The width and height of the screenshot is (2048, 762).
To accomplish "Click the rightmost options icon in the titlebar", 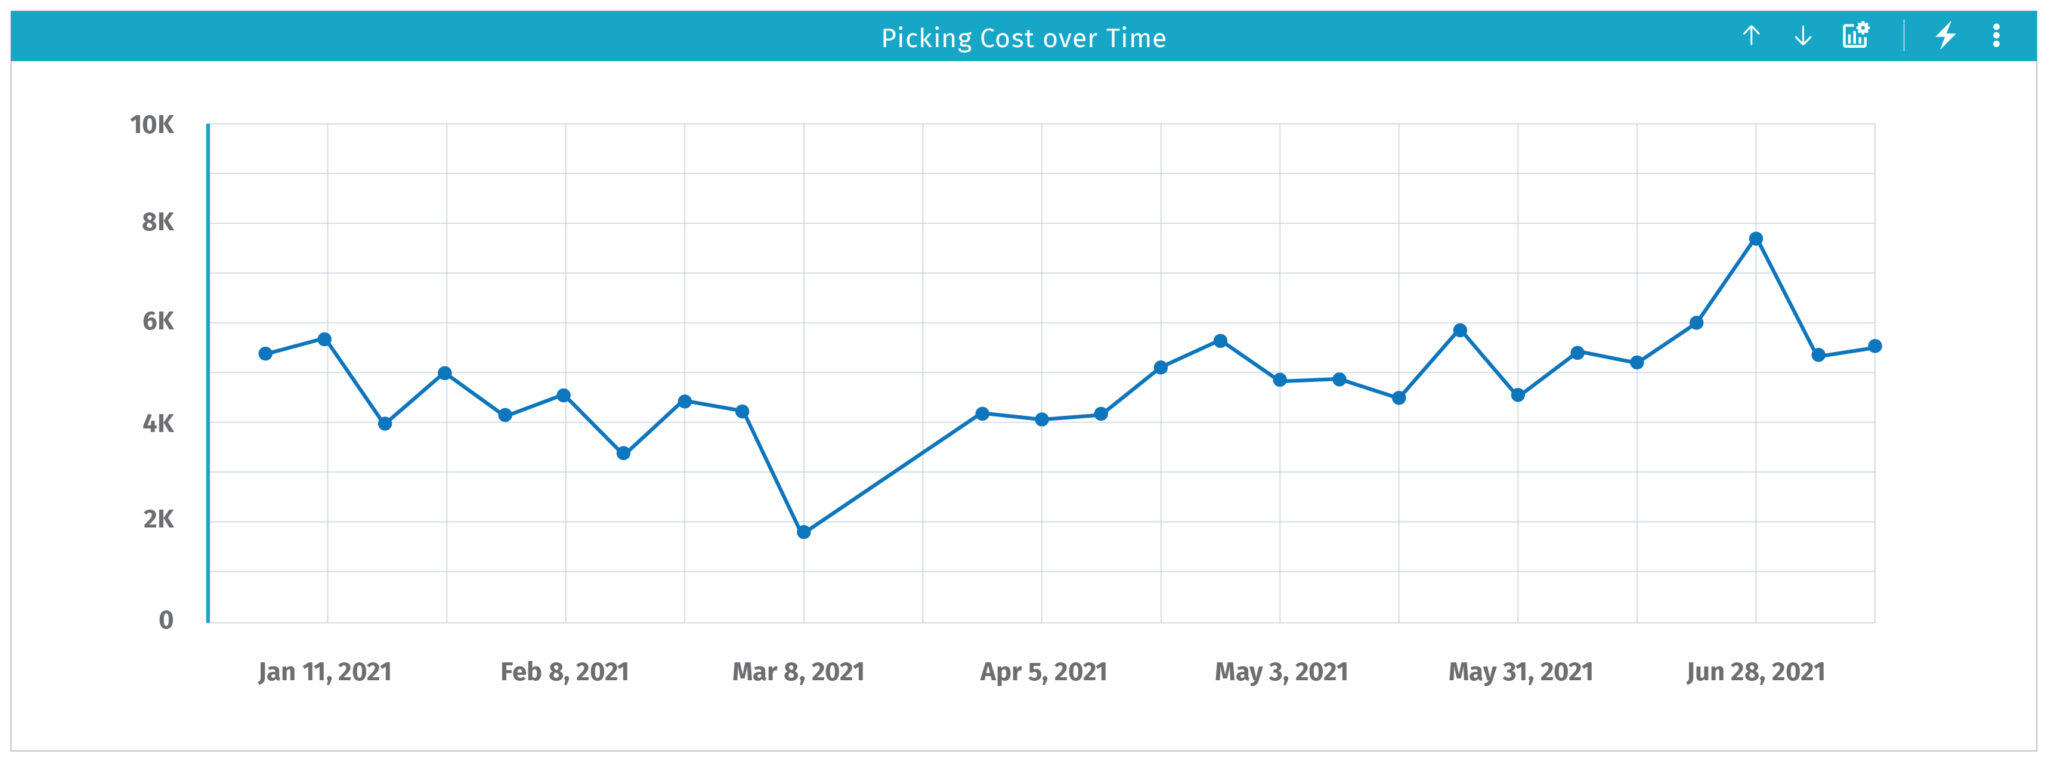I will coord(1996,37).
